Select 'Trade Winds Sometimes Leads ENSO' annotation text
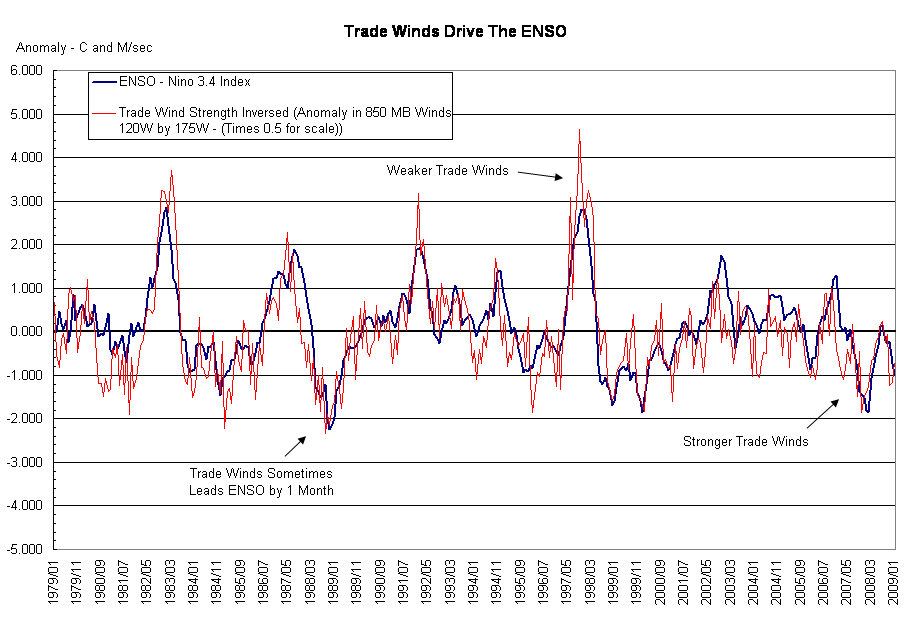This screenshot has height=623, width=911. pyautogui.click(x=261, y=481)
